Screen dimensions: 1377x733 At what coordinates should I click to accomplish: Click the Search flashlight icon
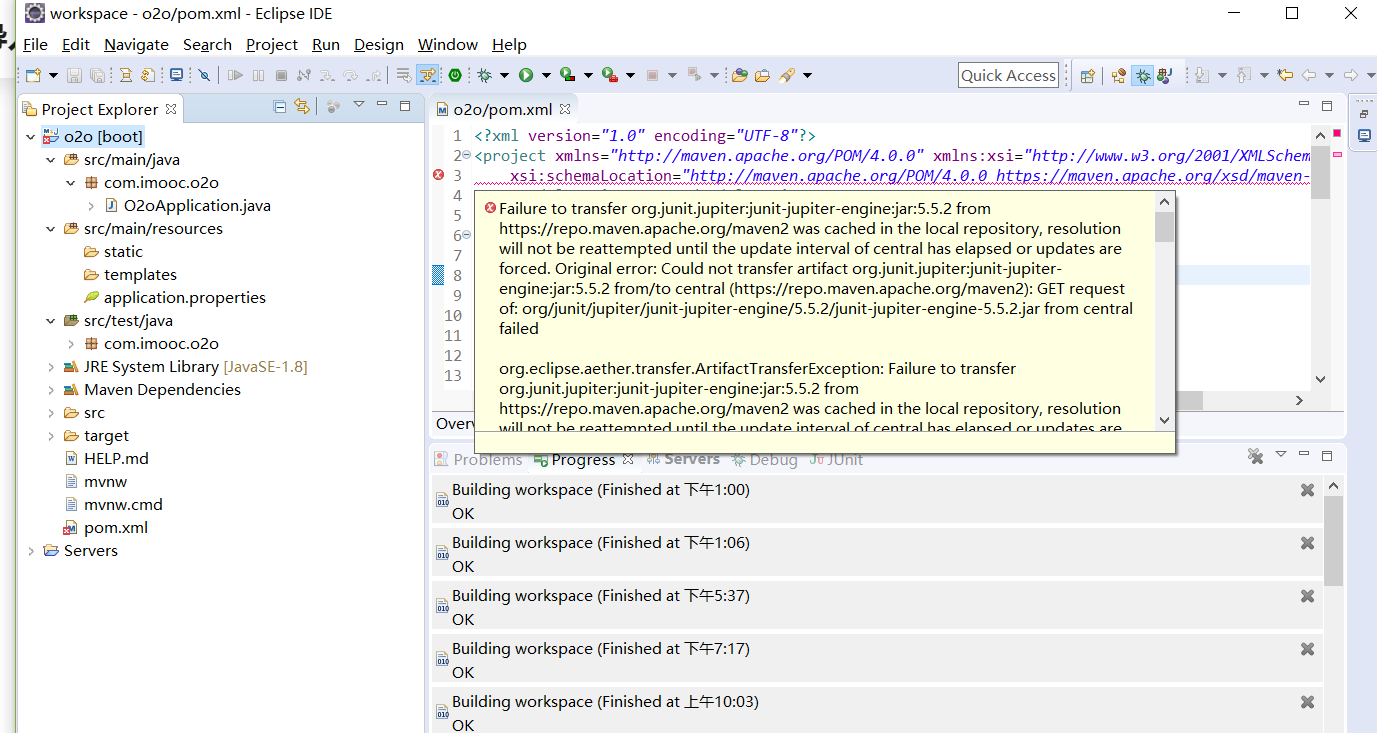(x=787, y=75)
